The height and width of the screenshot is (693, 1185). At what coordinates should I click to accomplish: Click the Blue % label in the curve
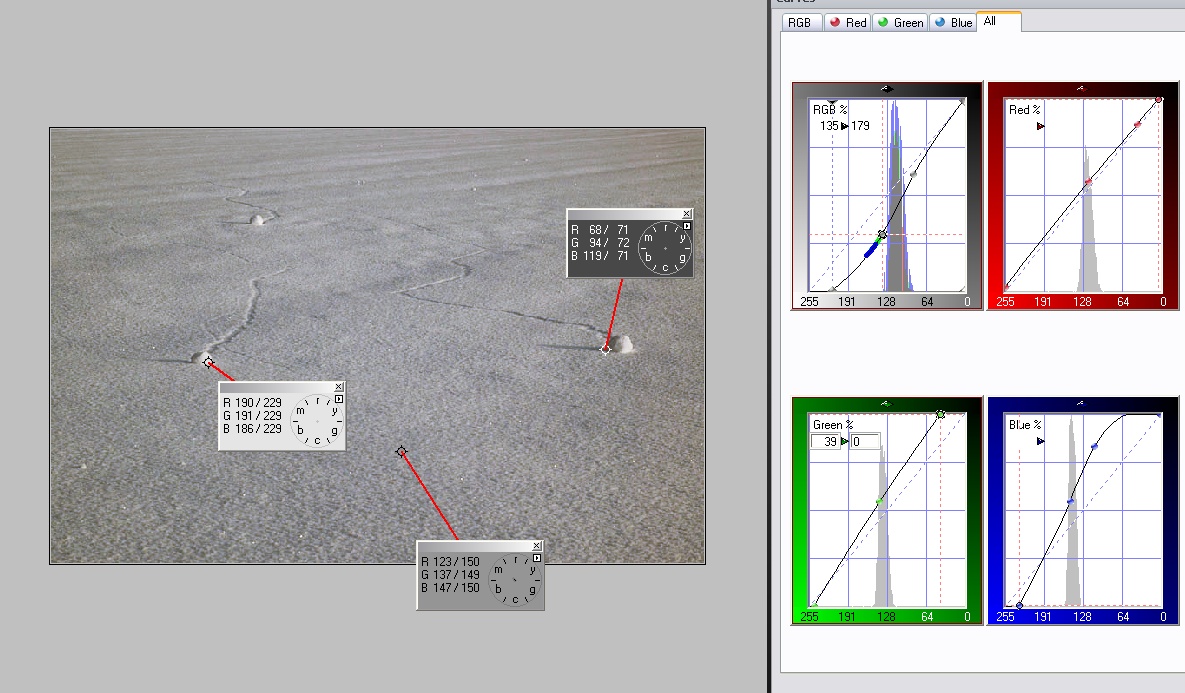click(x=1025, y=425)
